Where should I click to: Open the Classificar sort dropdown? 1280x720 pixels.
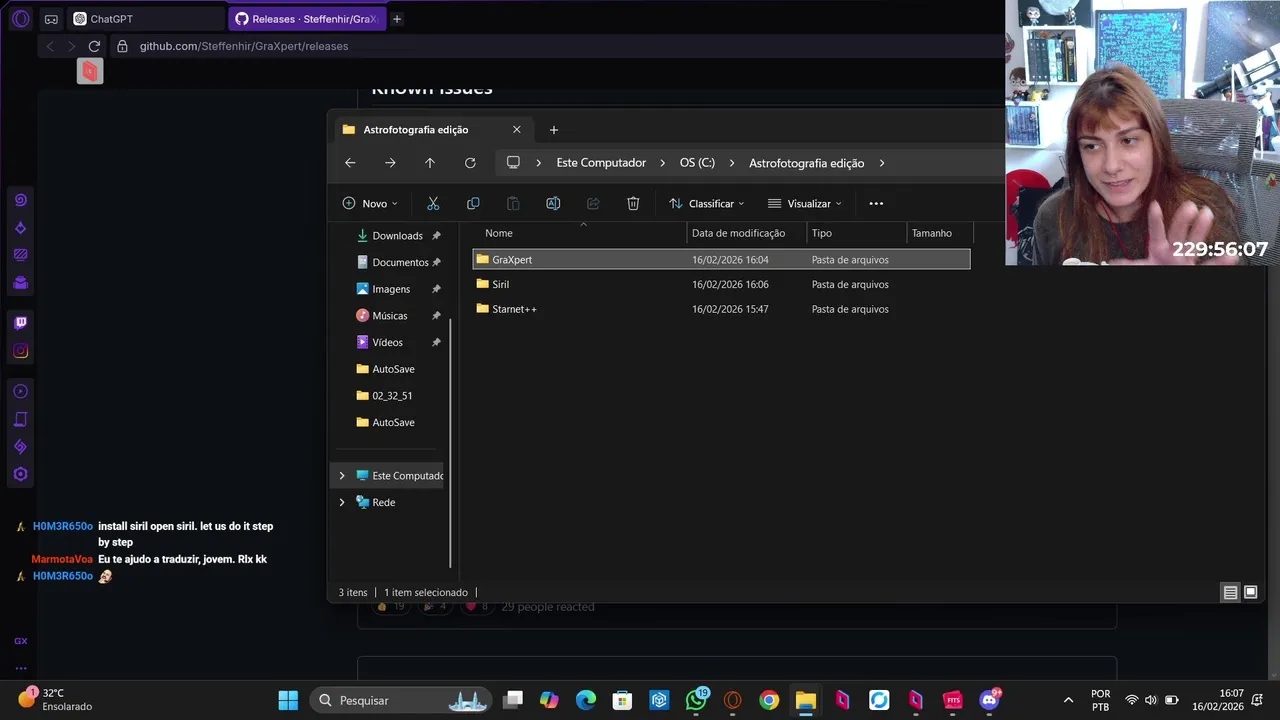707,203
